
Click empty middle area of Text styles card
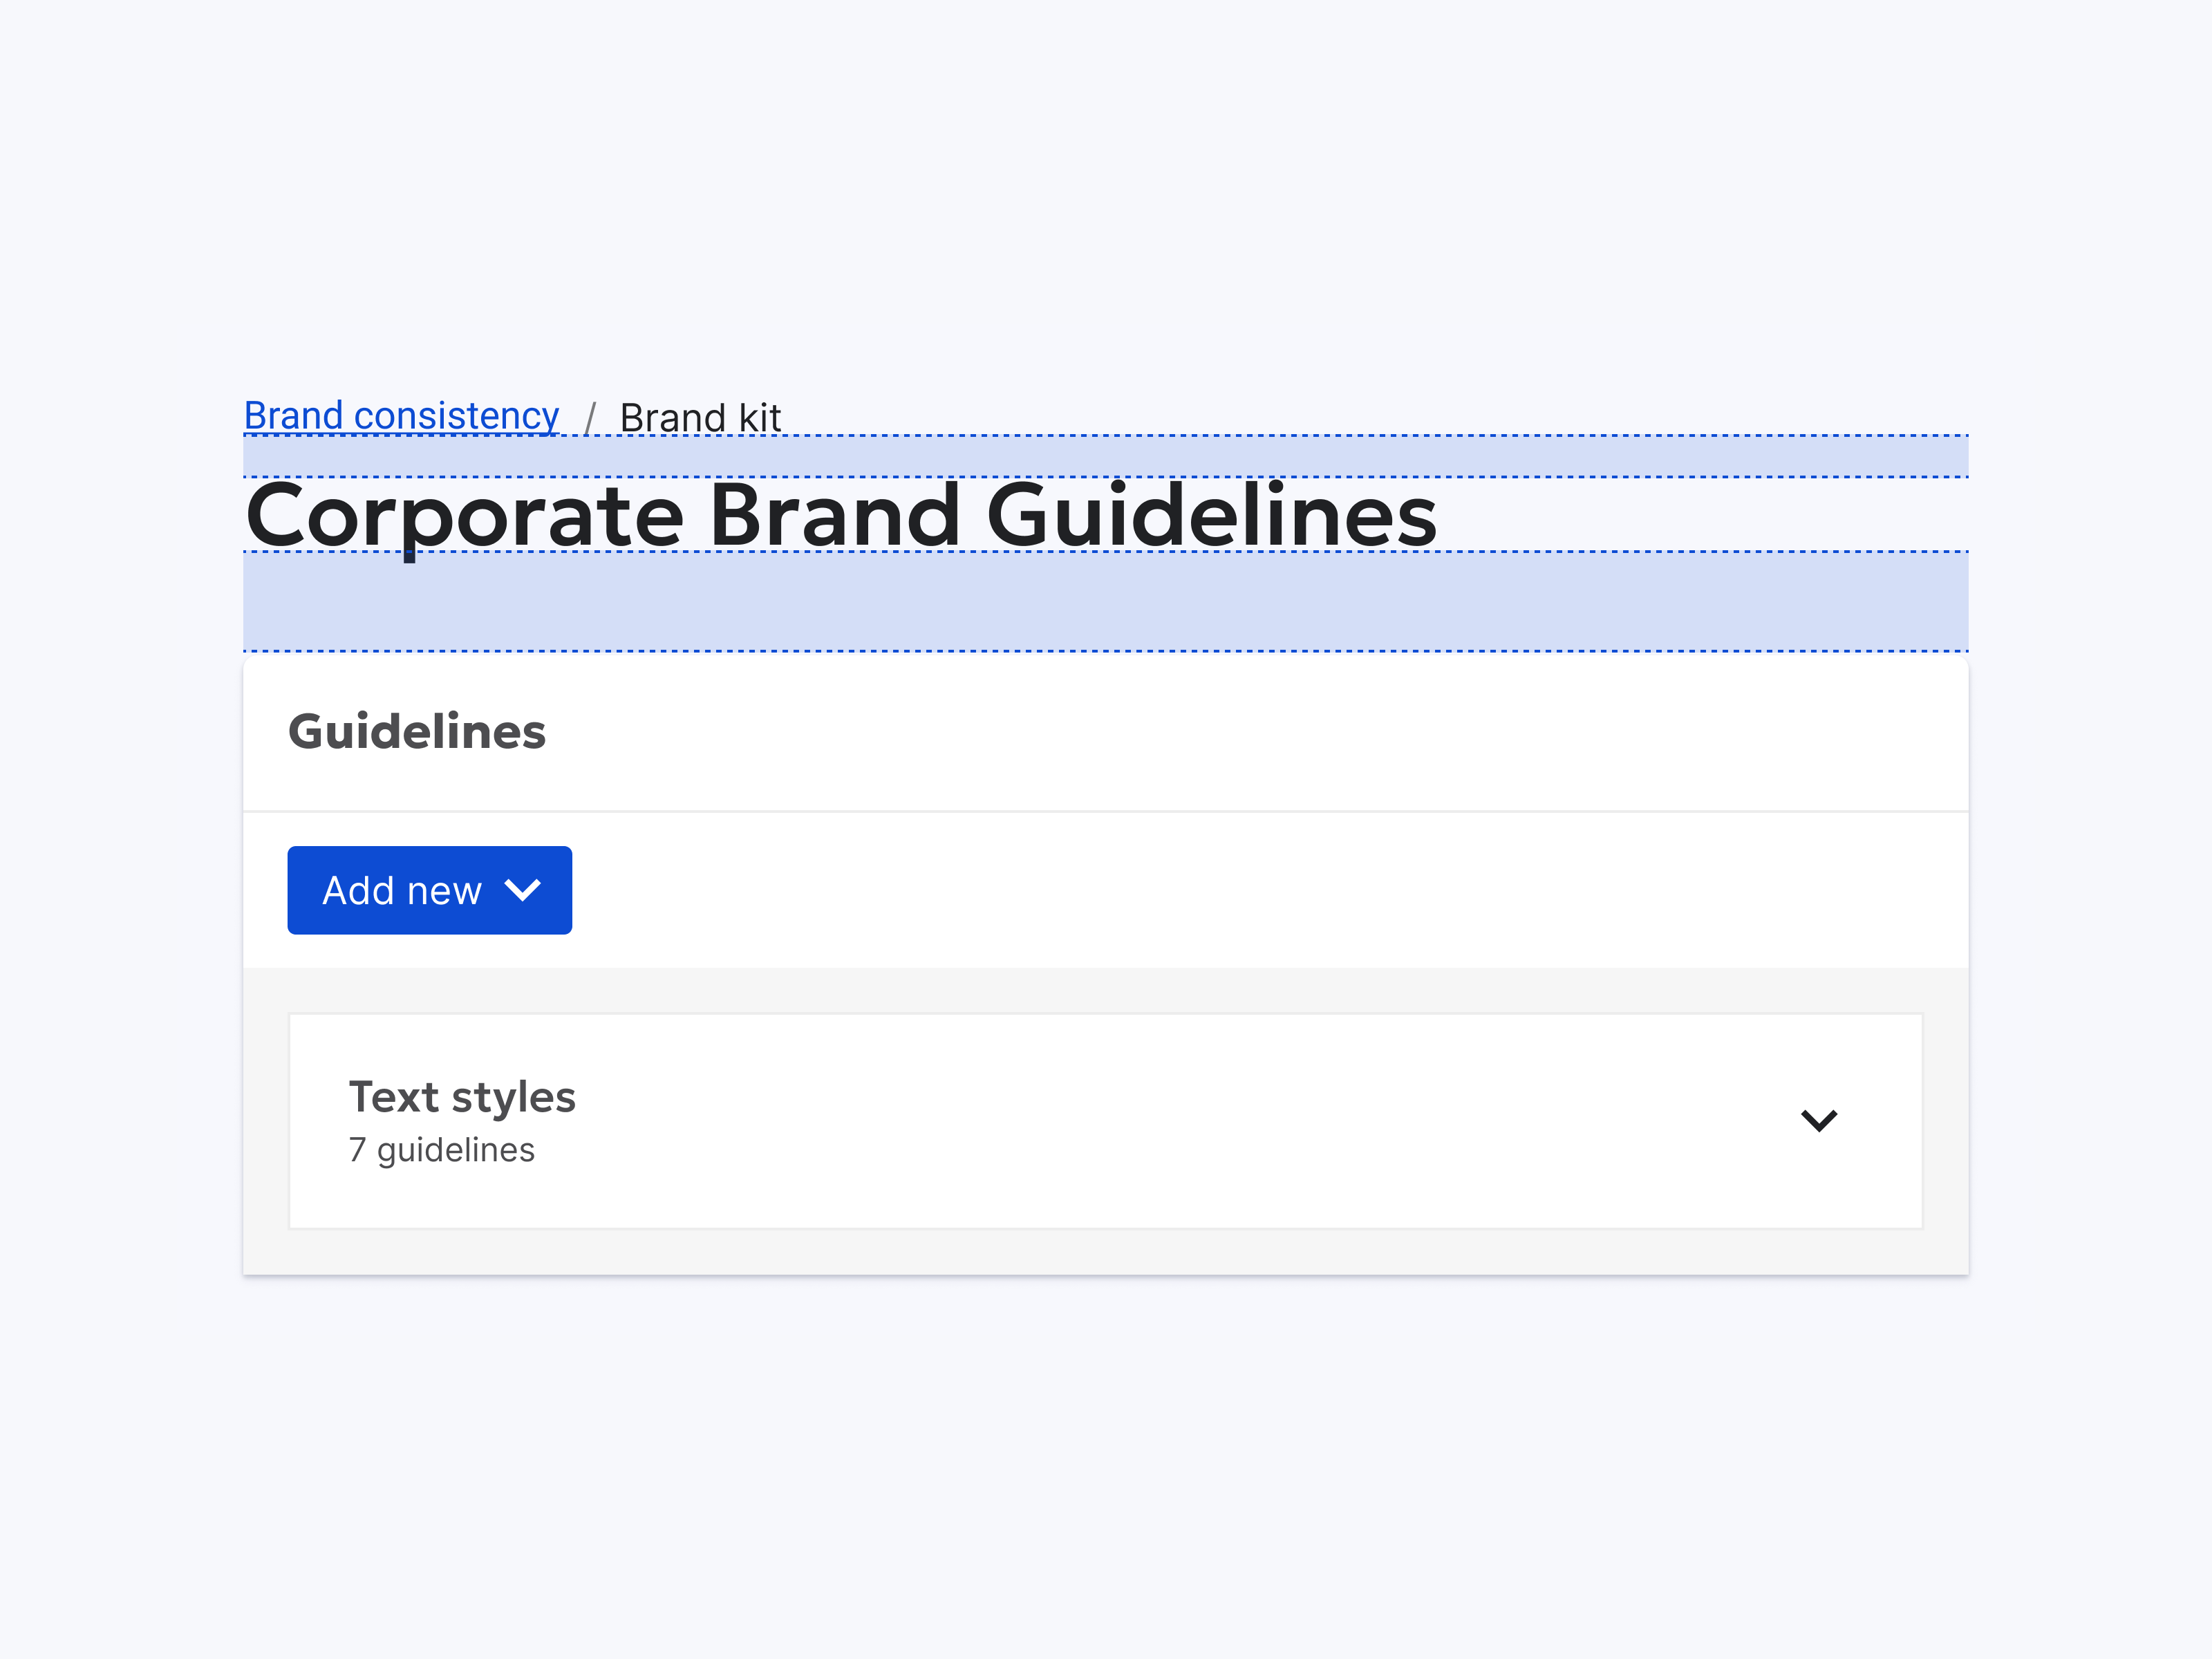[x=1100, y=1120]
